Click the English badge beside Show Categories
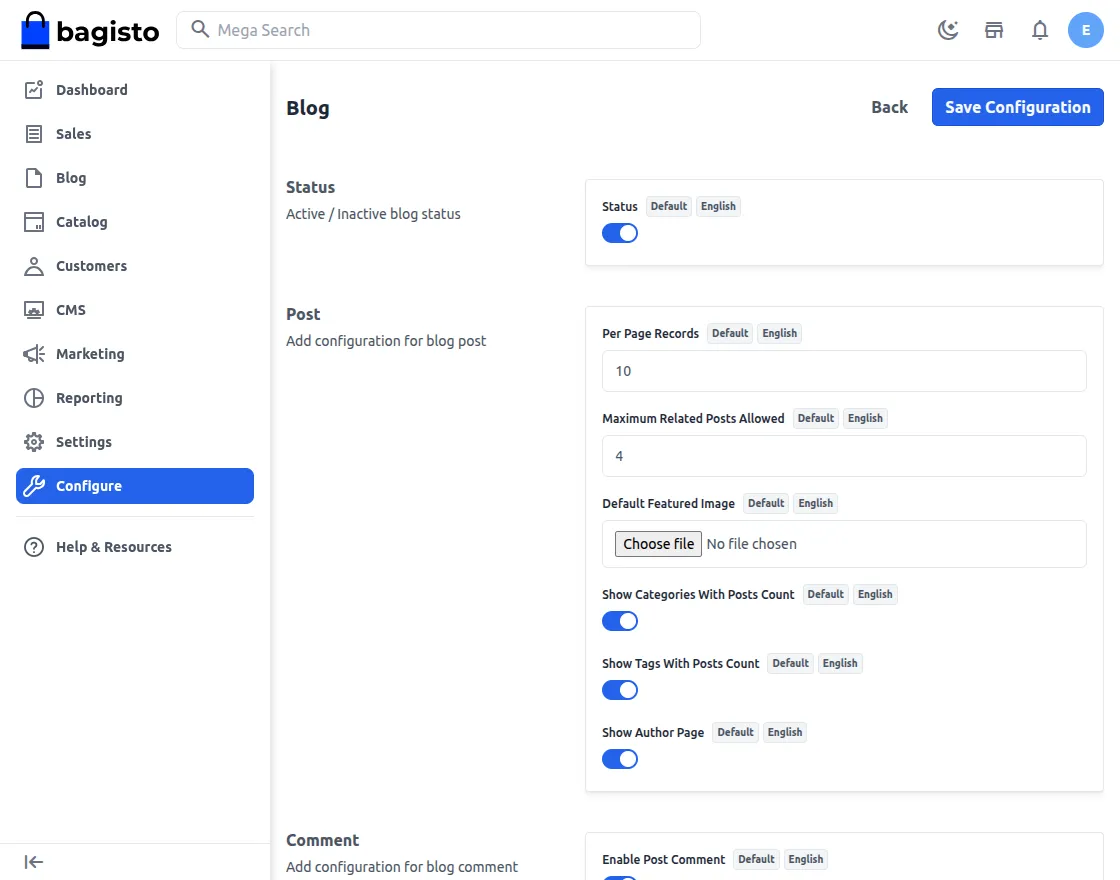 point(875,594)
